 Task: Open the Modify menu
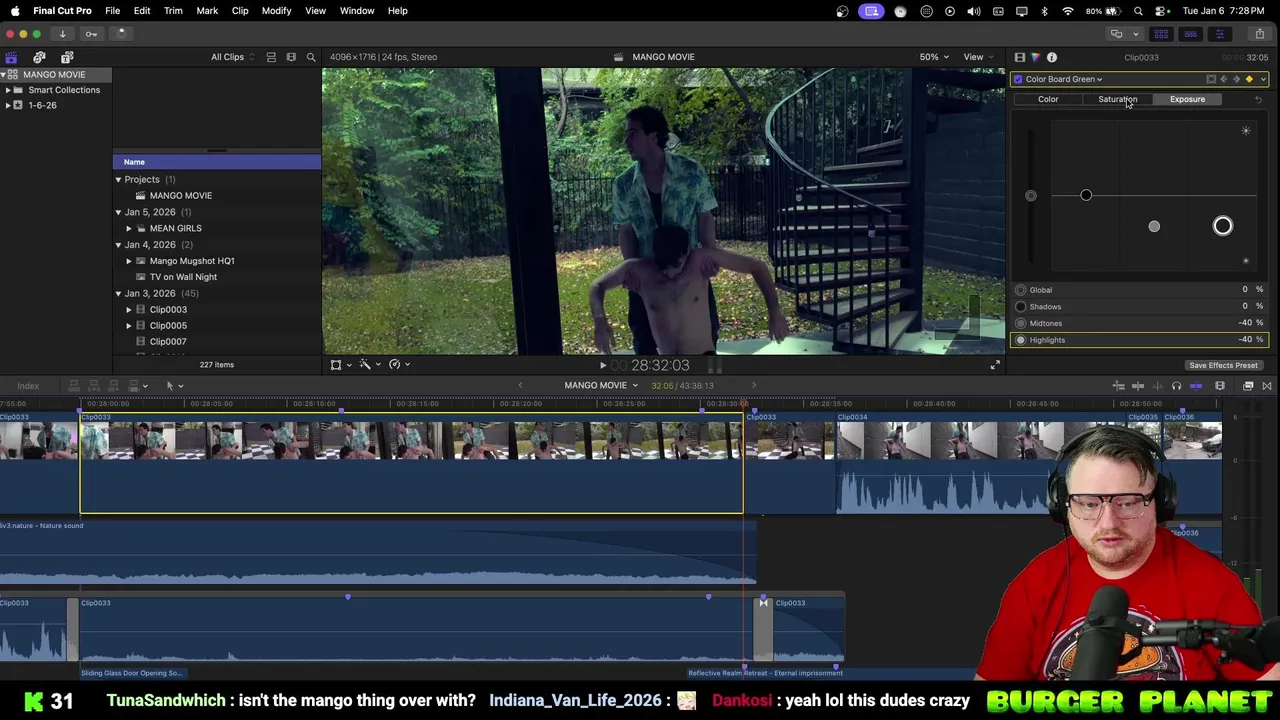[x=276, y=11]
